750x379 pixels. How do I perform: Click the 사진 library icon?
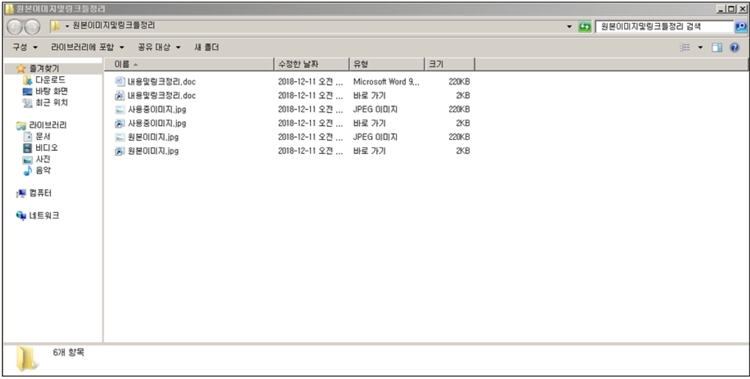(x=27, y=160)
